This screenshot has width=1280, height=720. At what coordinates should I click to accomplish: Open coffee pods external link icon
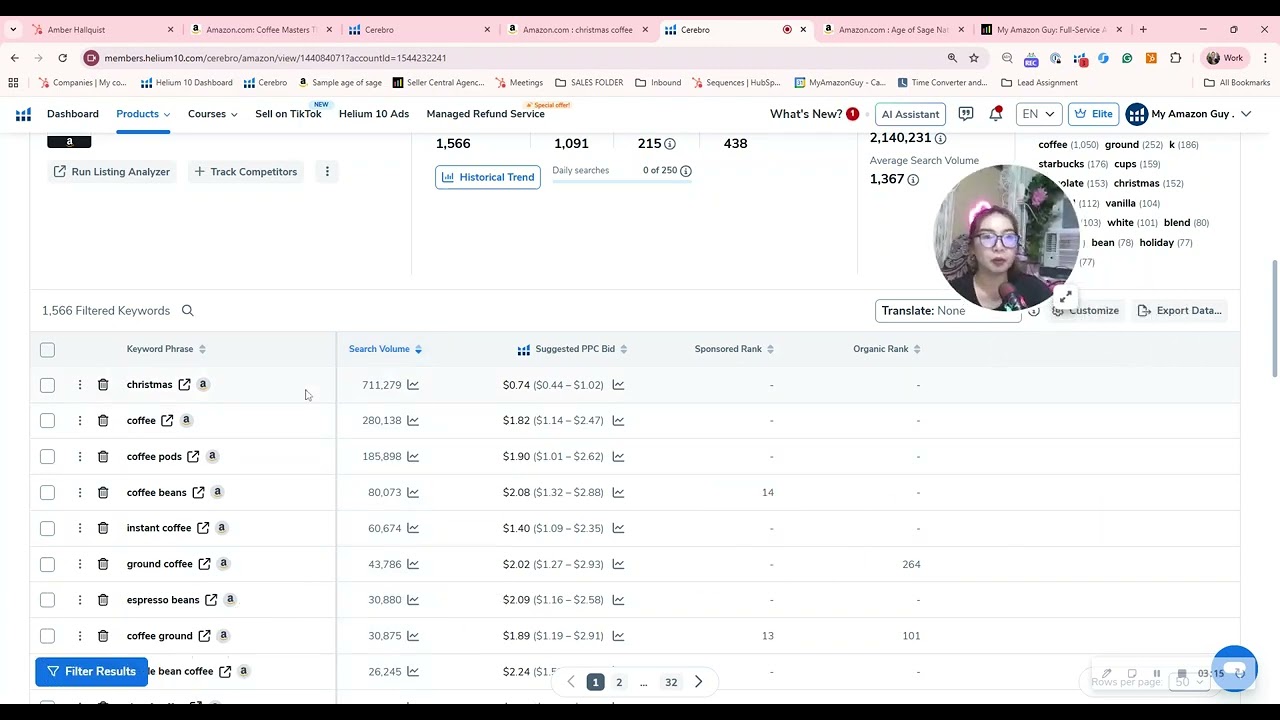(193, 456)
